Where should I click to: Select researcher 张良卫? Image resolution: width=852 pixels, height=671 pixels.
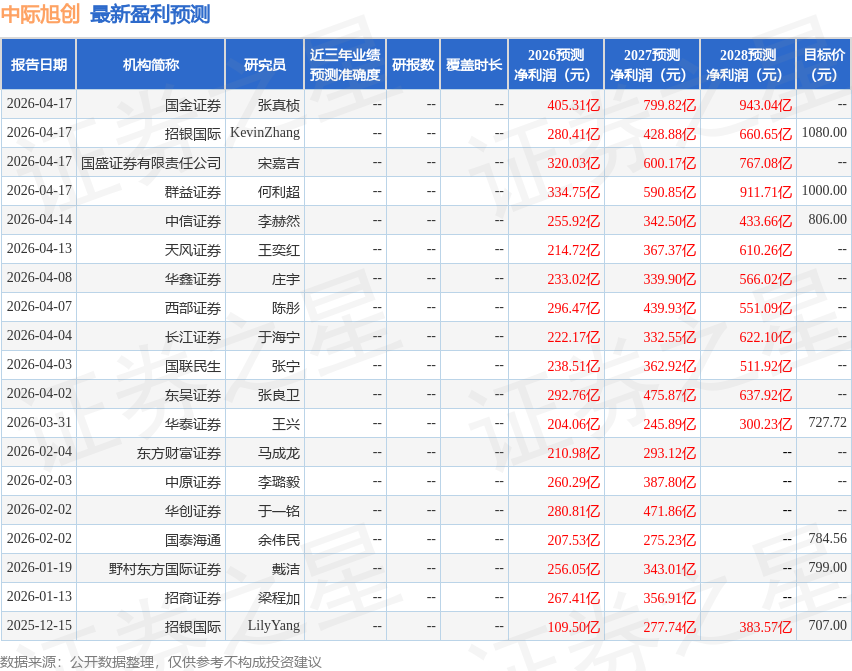279,395
